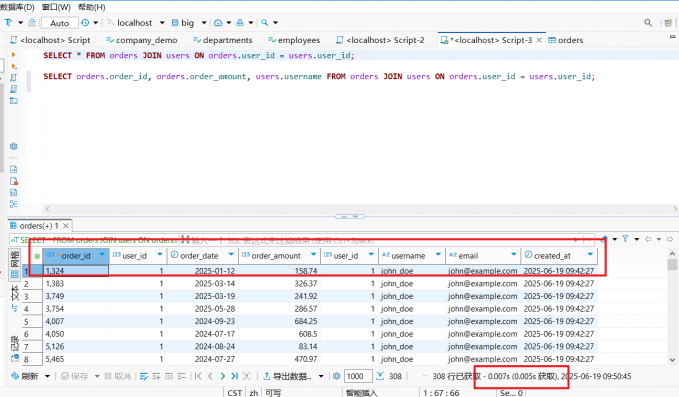Jump to the last result page
The image size is (679, 397).
coord(234,376)
